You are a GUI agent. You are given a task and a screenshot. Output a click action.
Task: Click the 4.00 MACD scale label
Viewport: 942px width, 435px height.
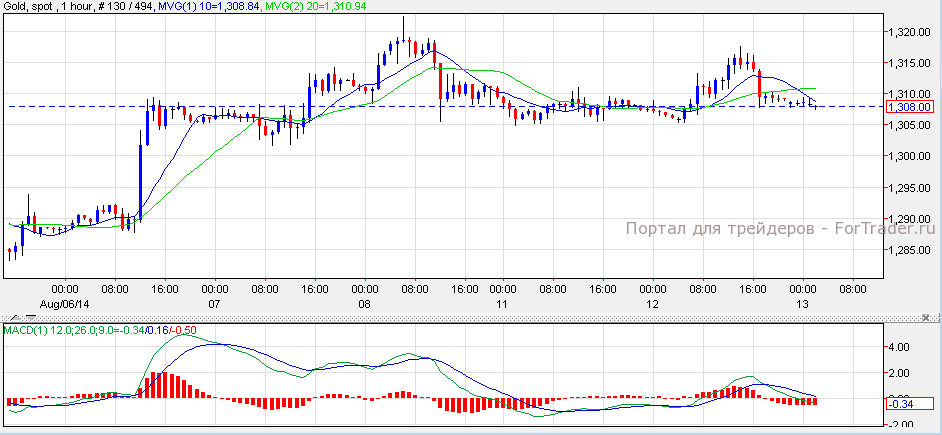click(x=900, y=347)
